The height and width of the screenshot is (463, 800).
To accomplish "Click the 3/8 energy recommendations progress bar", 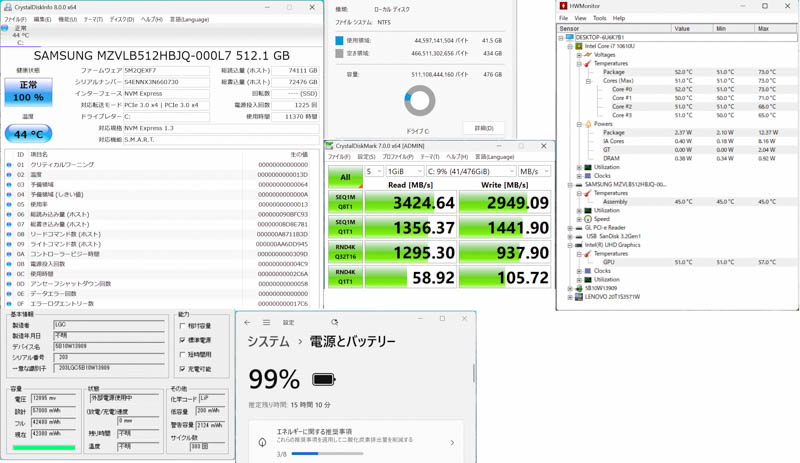I will [328, 453].
